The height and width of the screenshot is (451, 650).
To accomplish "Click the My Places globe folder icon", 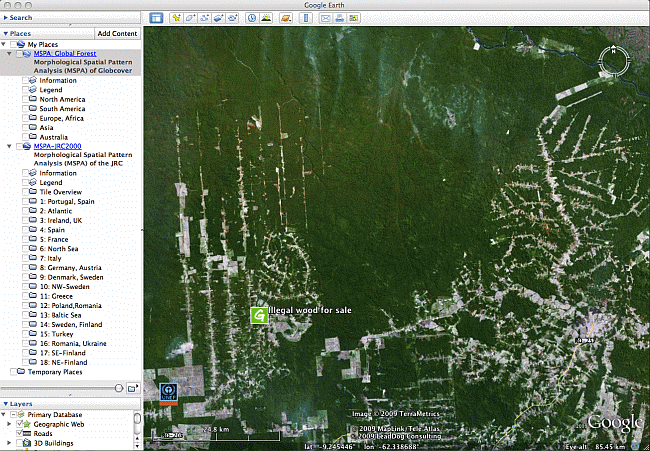I will [x=21, y=44].
